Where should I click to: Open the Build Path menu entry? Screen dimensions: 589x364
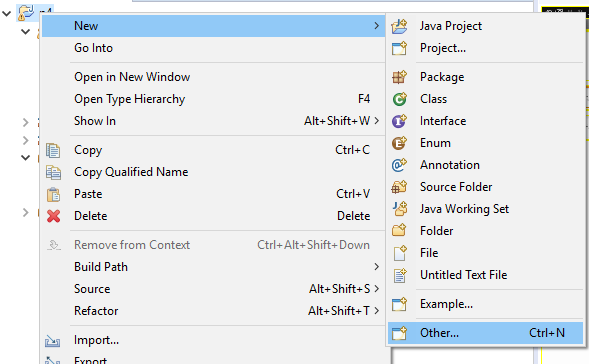click(x=213, y=267)
